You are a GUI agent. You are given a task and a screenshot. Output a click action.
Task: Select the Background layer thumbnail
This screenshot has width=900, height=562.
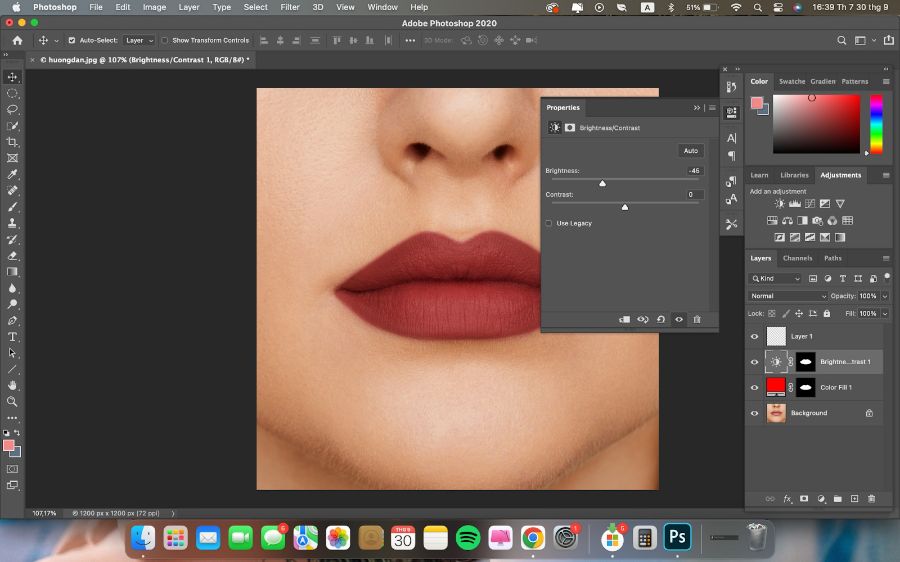point(776,413)
